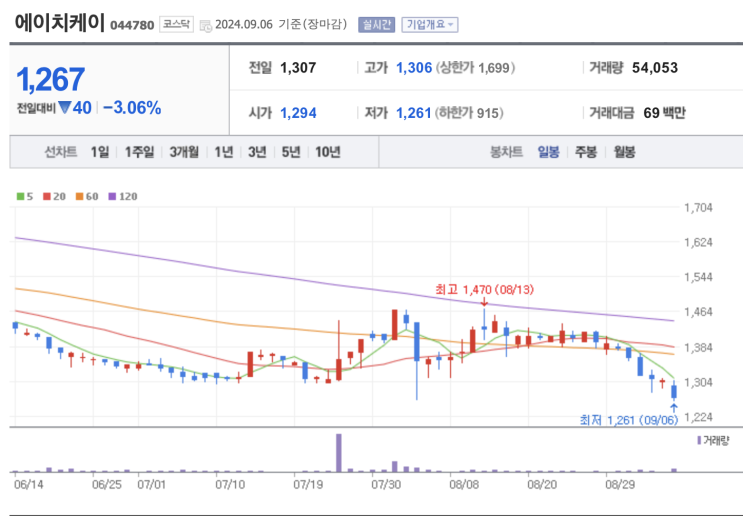The height and width of the screenshot is (516, 743).
Task: Click the 07/19 date axis label
Action: point(308,485)
